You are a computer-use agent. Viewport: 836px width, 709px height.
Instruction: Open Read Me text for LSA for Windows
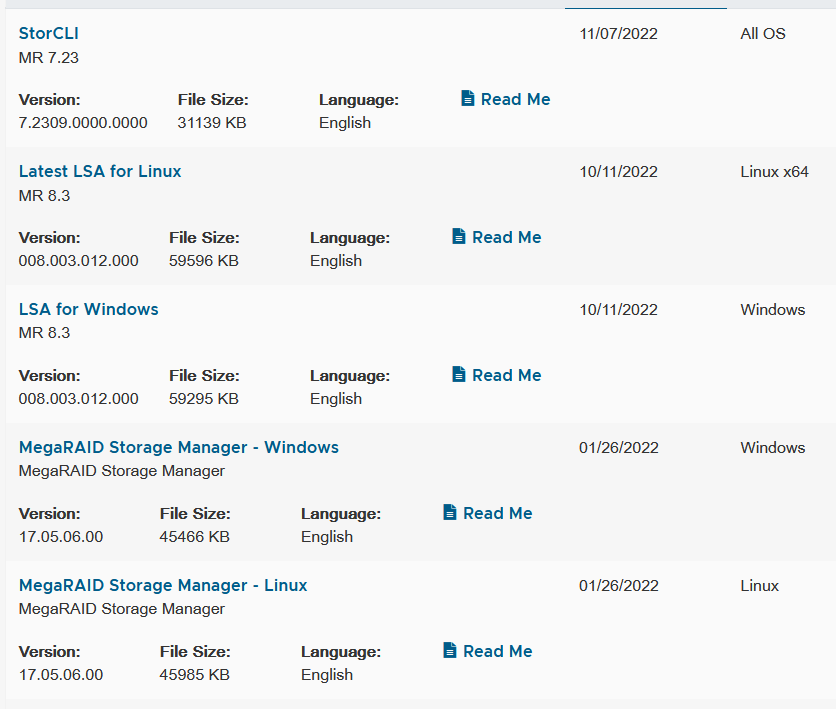[x=507, y=375]
